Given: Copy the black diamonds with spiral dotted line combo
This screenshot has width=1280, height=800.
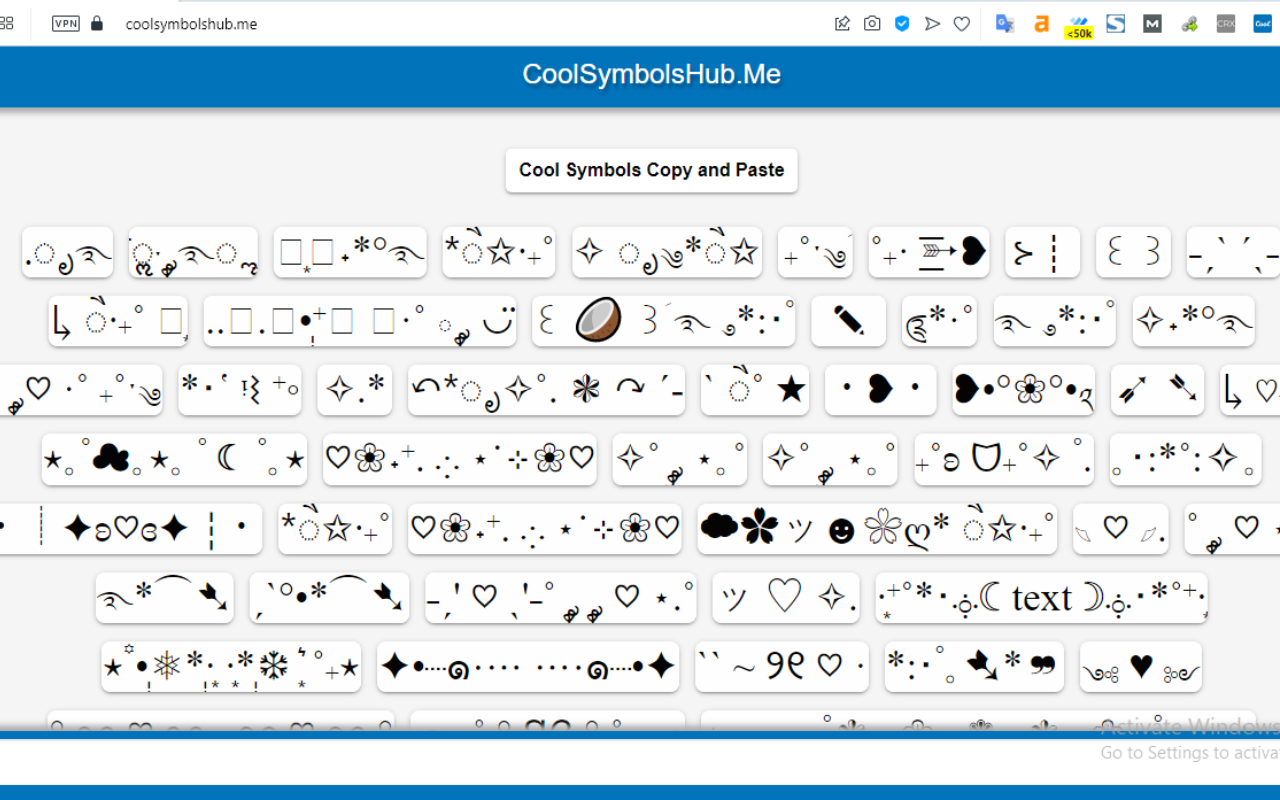Looking at the screenshot, I should pyautogui.click(x=528, y=667).
